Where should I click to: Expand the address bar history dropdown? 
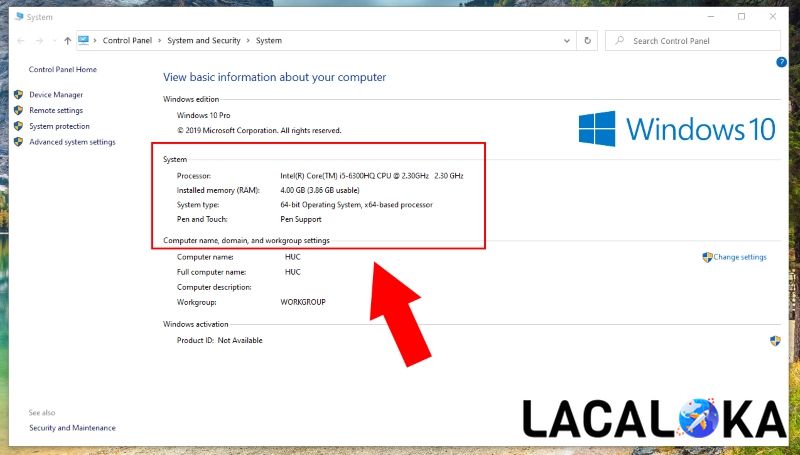point(566,41)
